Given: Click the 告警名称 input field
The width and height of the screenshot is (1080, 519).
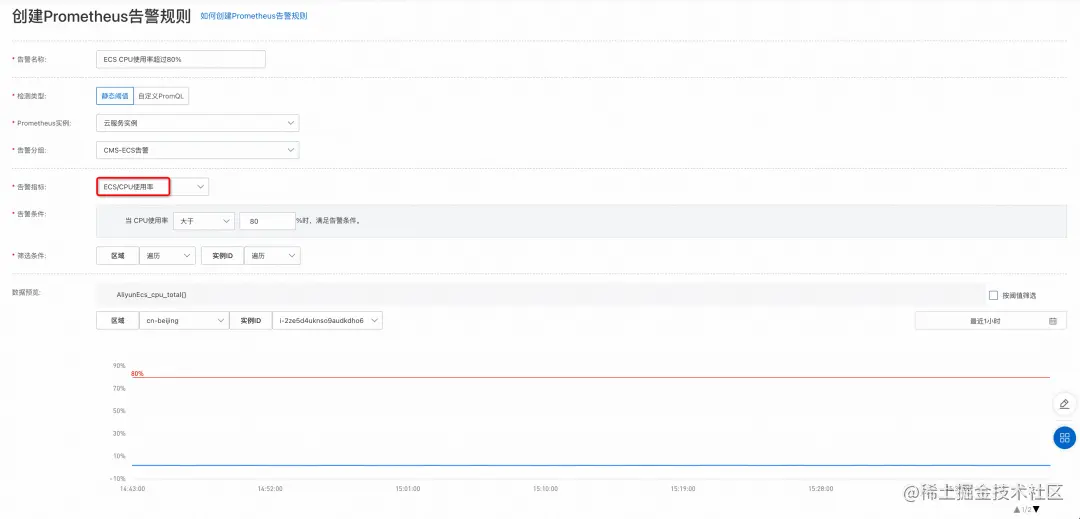Looking at the screenshot, I should (180, 60).
